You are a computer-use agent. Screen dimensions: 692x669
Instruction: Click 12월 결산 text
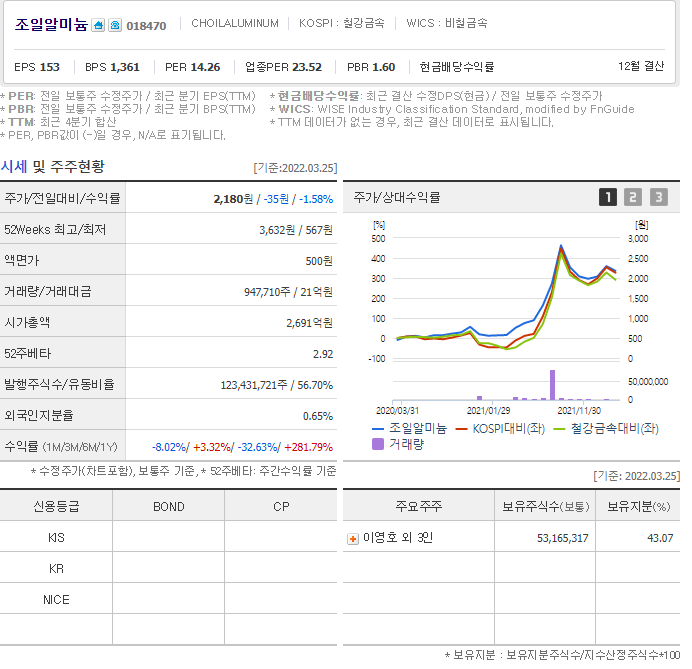tap(641, 66)
